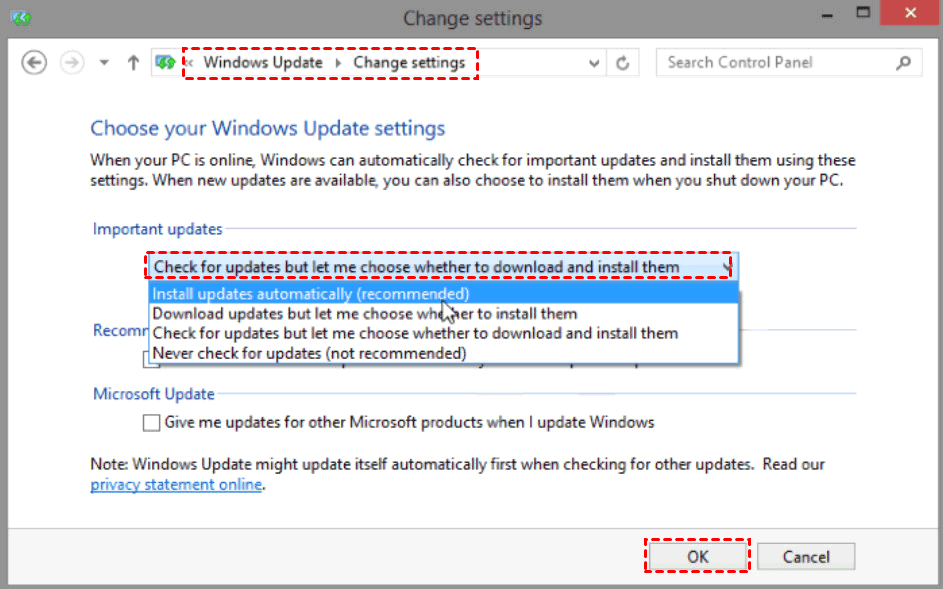Screen dimensions: 943x589
Task: Open the privacy statement online link
Action: [x=176, y=484]
